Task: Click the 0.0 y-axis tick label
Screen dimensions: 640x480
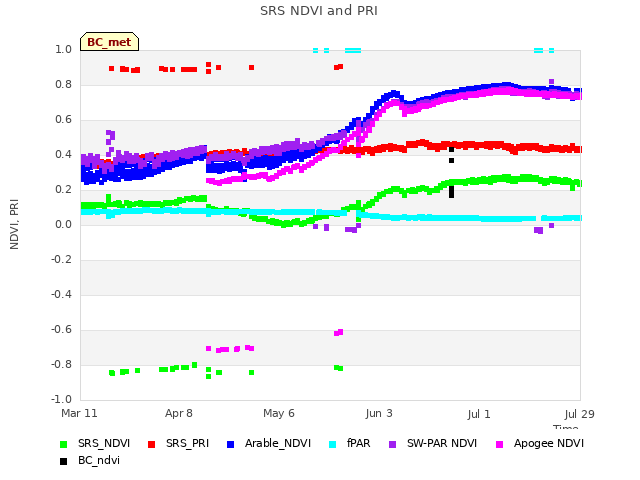Action: [x=63, y=225]
